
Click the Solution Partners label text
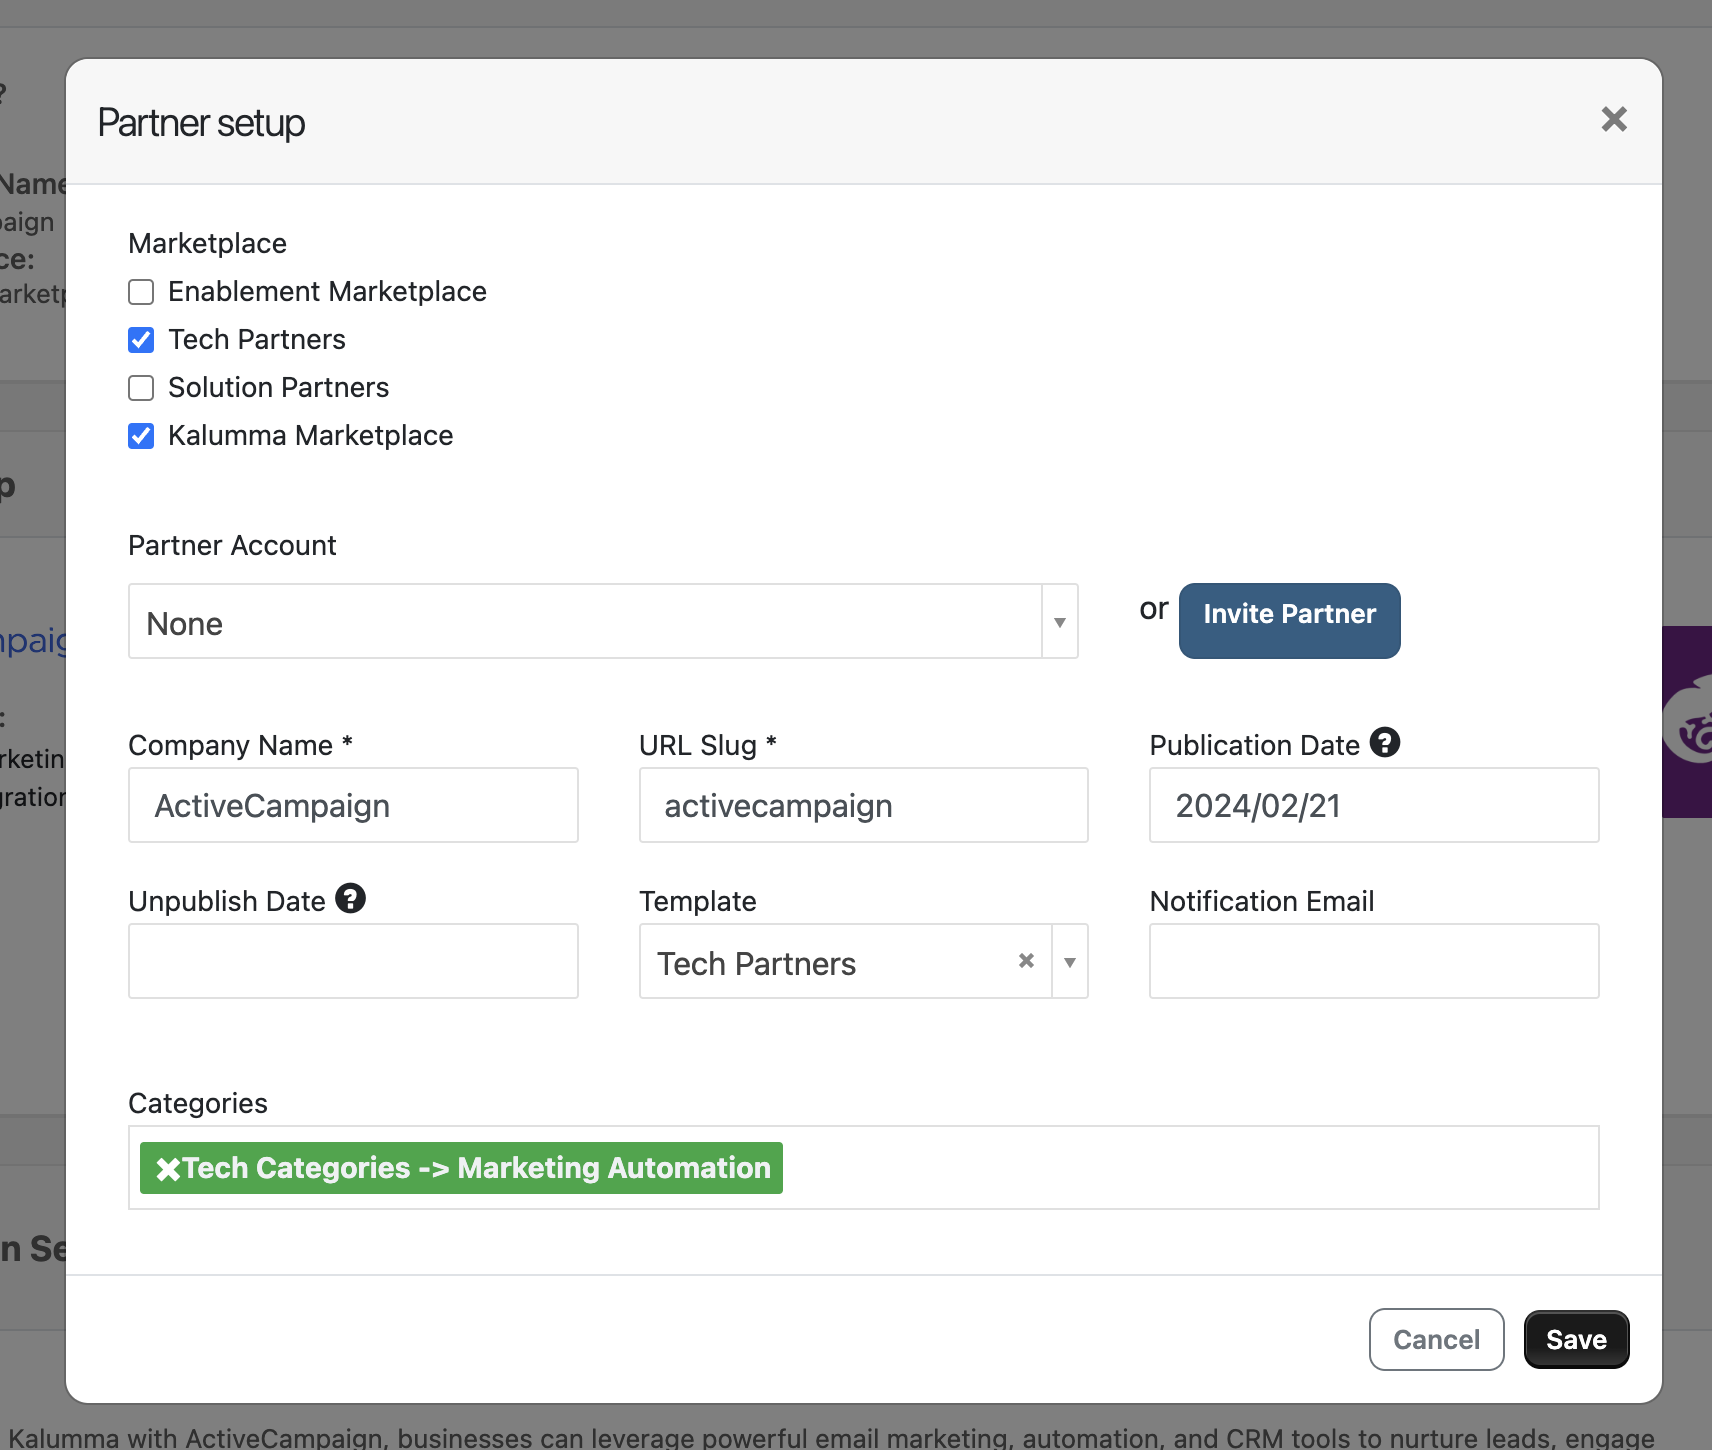point(278,388)
